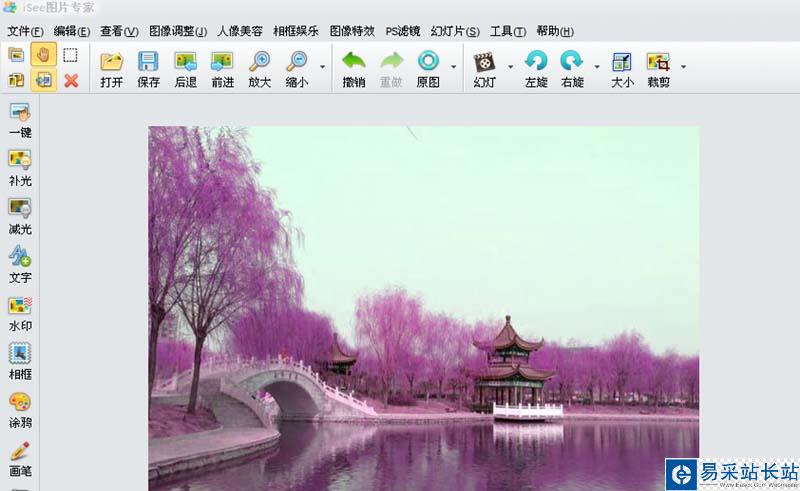Toggle the highlighted fit-to-window view button

tap(43, 80)
